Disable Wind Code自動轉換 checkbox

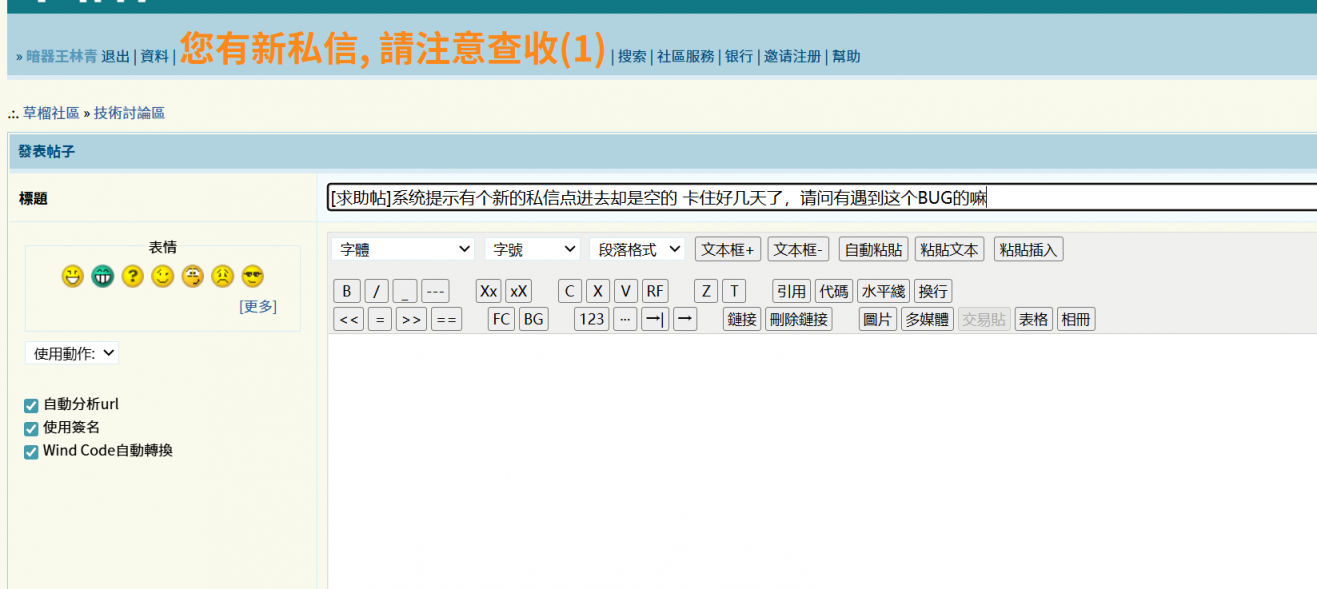coord(31,451)
